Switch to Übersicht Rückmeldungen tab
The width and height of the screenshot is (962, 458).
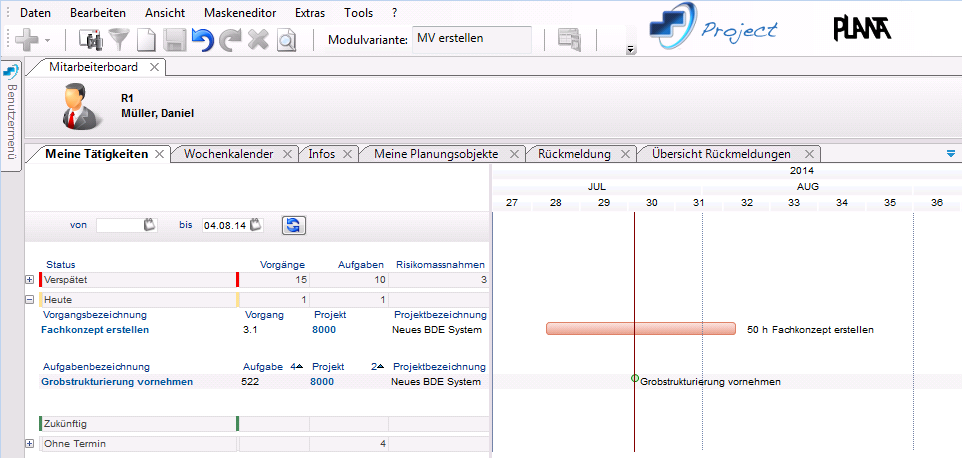point(722,154)
